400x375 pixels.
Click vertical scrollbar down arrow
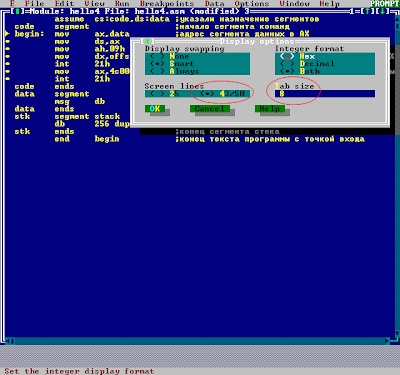click(x=397, y=334)
